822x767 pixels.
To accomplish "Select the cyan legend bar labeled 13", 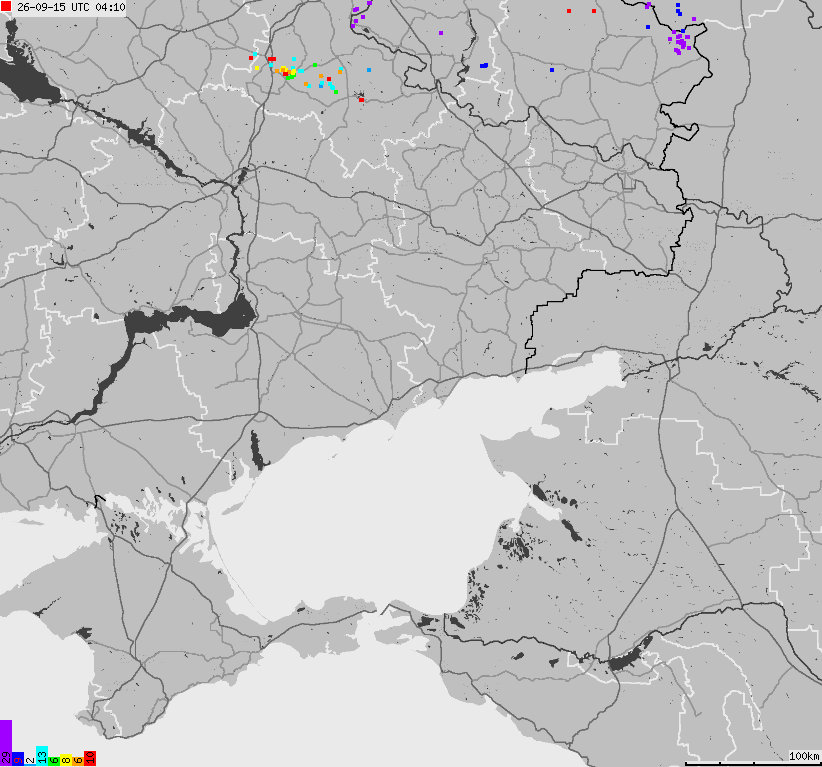I will click(42, 756).
